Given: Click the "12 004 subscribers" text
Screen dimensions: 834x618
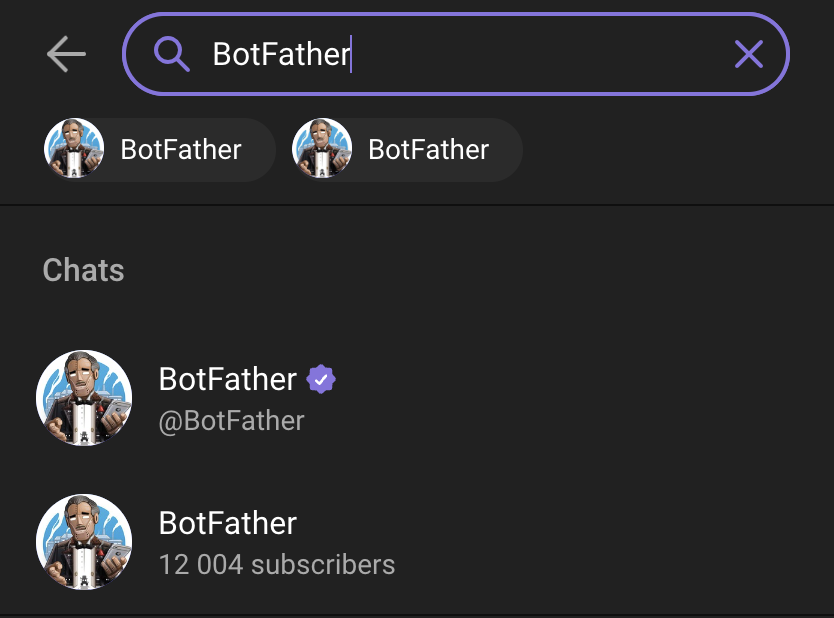Looking at the screenshot, I should (277, 565).
